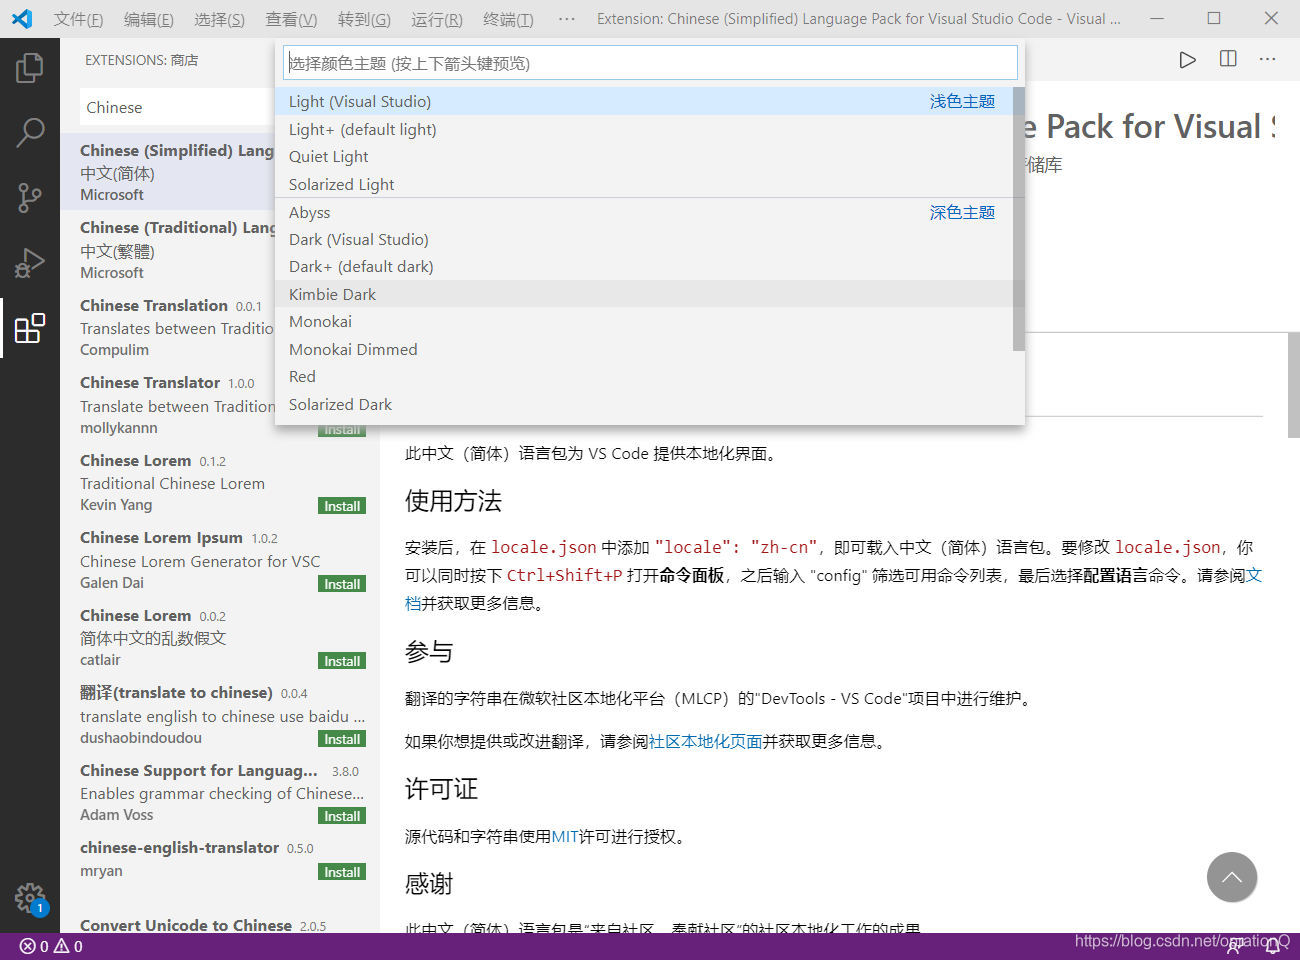Open Chinese Translation 0.0.1 extension
This screenshot has height=960, width=1300.
pyautogui.click(x=168, y=327)
